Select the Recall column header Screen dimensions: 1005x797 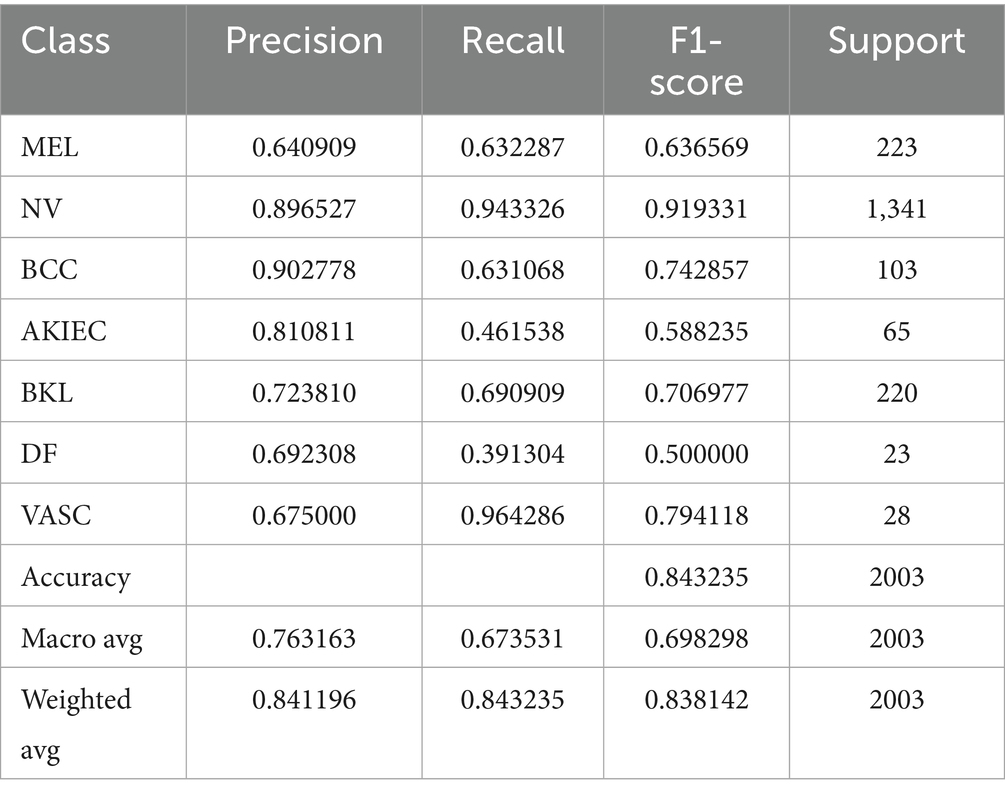(512, 41)
